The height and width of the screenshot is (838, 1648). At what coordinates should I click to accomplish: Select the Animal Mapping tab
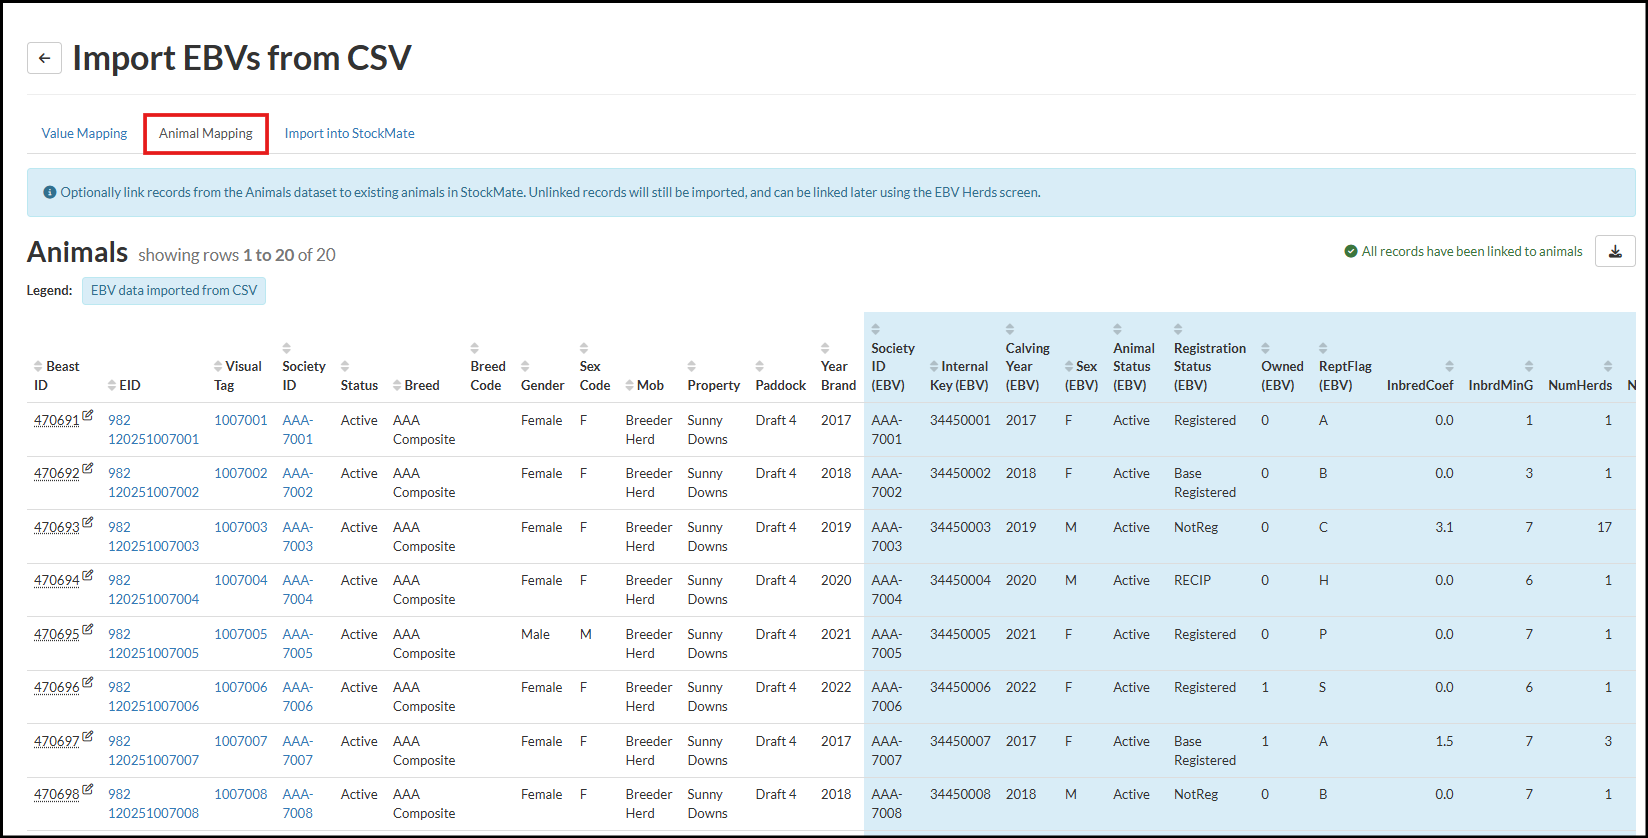point(206,133)
